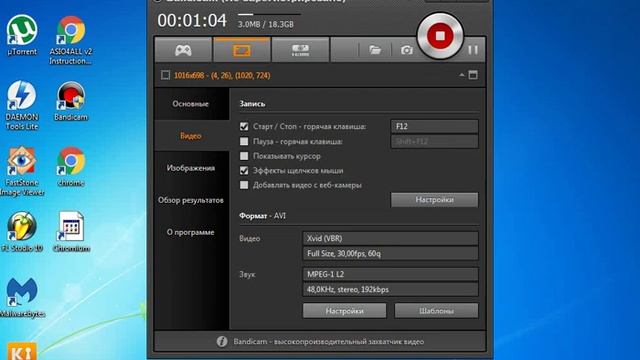Image resolution: width=640 pixels, height=360 pixels.
Task: Open FastStone Image Viewer shortcut
Action: pyautogui.click(x=22, y=171)
